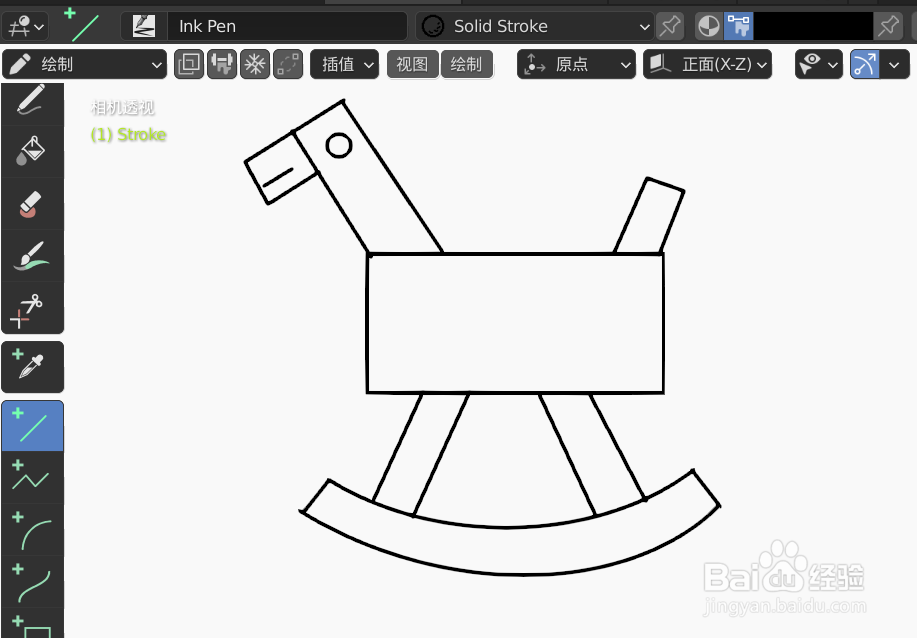Select the Draw pen tool
This screenshot has height=638, width=917.
point(32,100)
